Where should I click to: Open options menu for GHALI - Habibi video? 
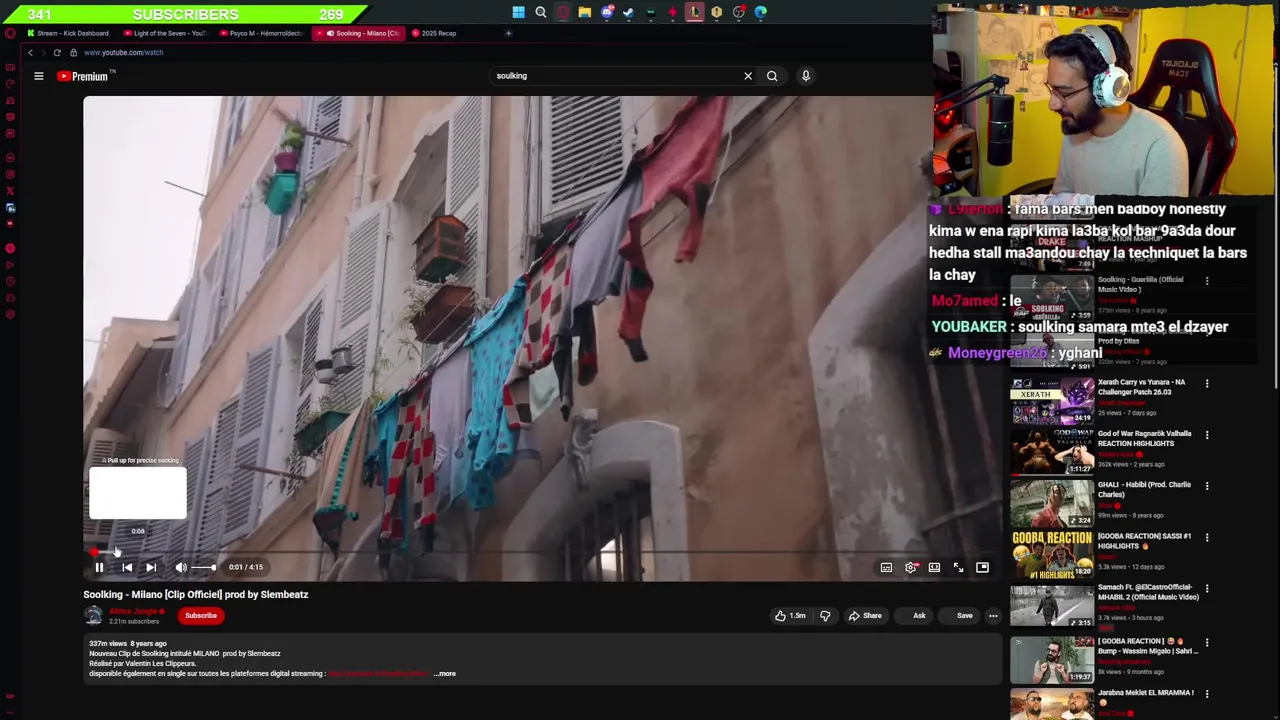[x=1207, y=486]
